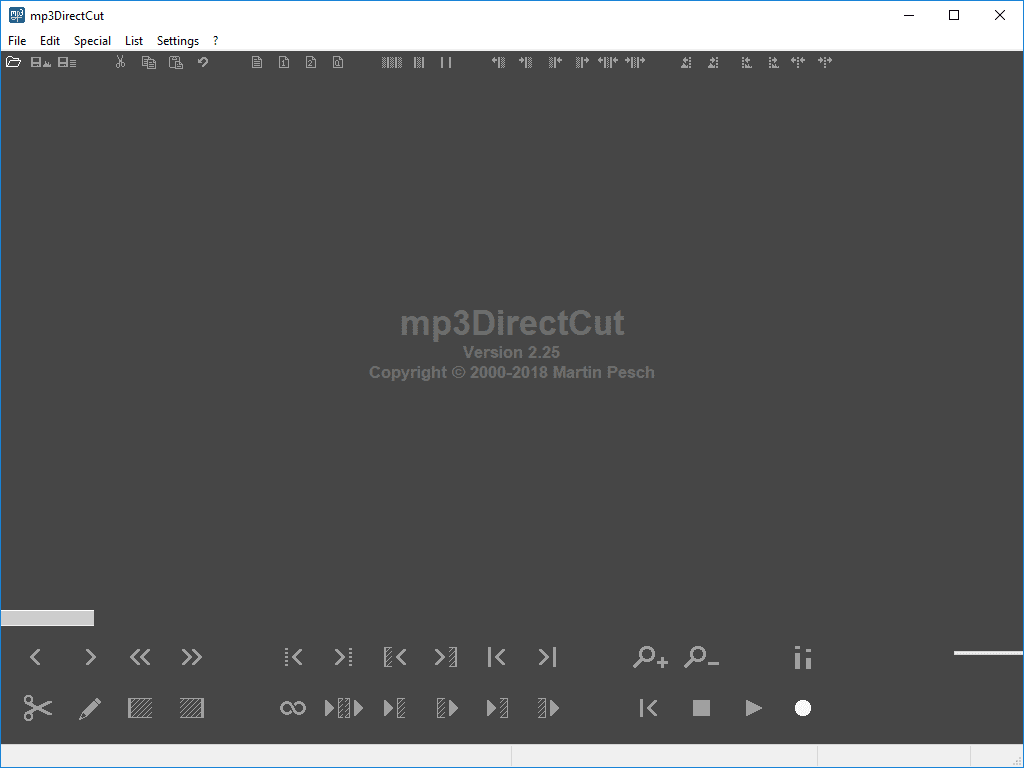Click the small cut scissors in top toolbar
The width and height of the screenshot is (1024, 768).
pyautogui.click(x=120, y=62)
